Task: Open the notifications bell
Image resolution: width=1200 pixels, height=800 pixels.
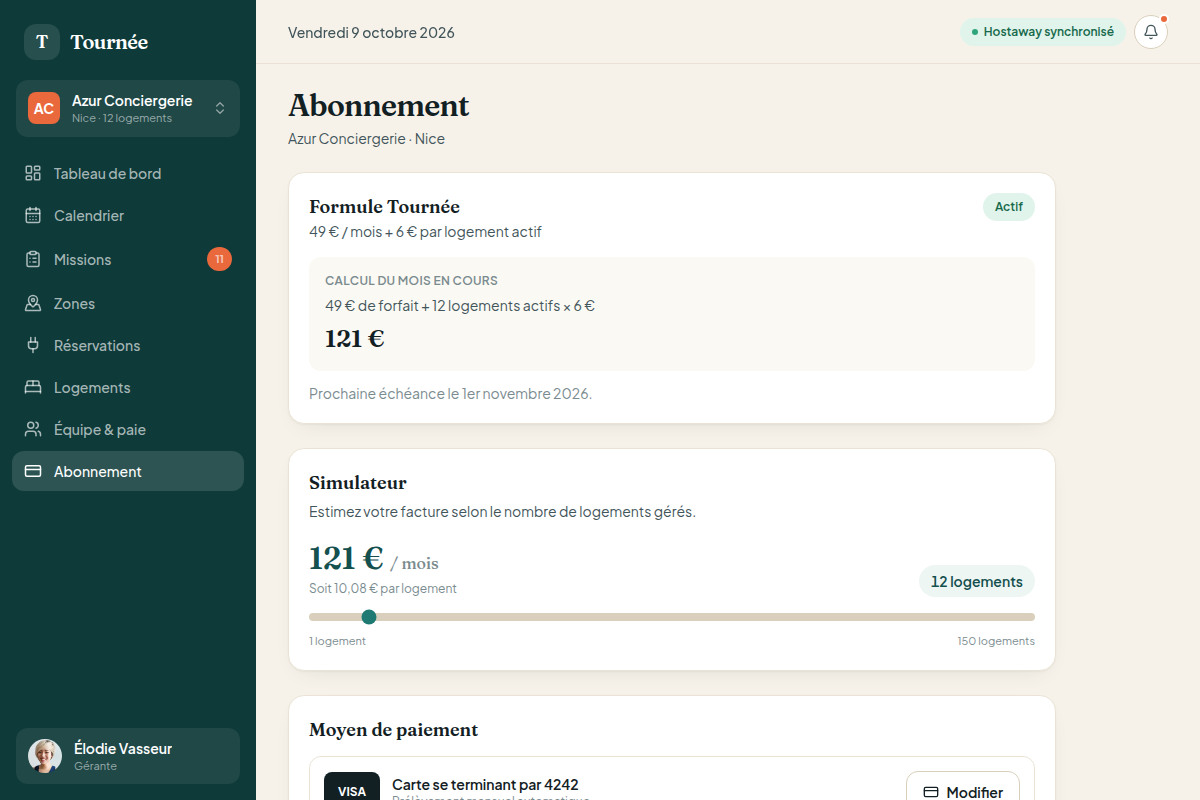Action: pyautogui.click(x=1151, y=32)
